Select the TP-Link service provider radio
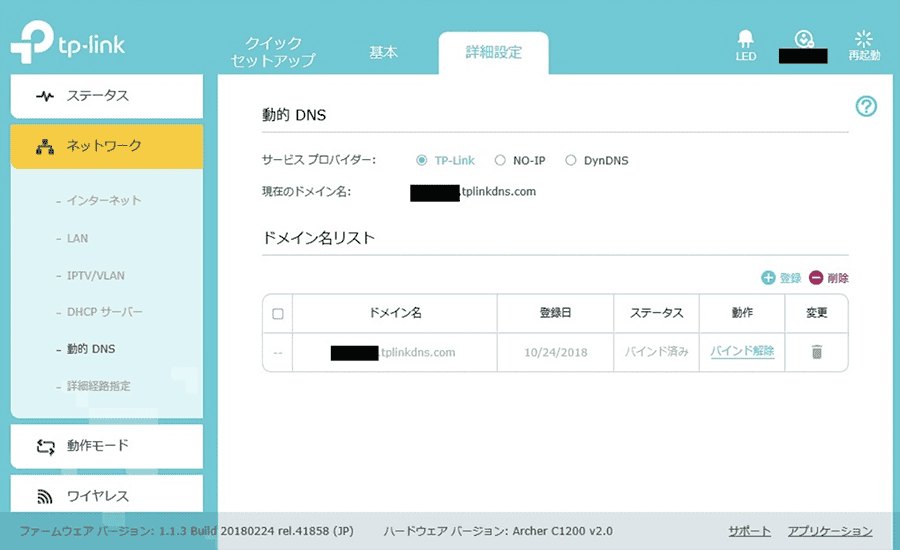This screenshot has width=900, height=550. 421,160
